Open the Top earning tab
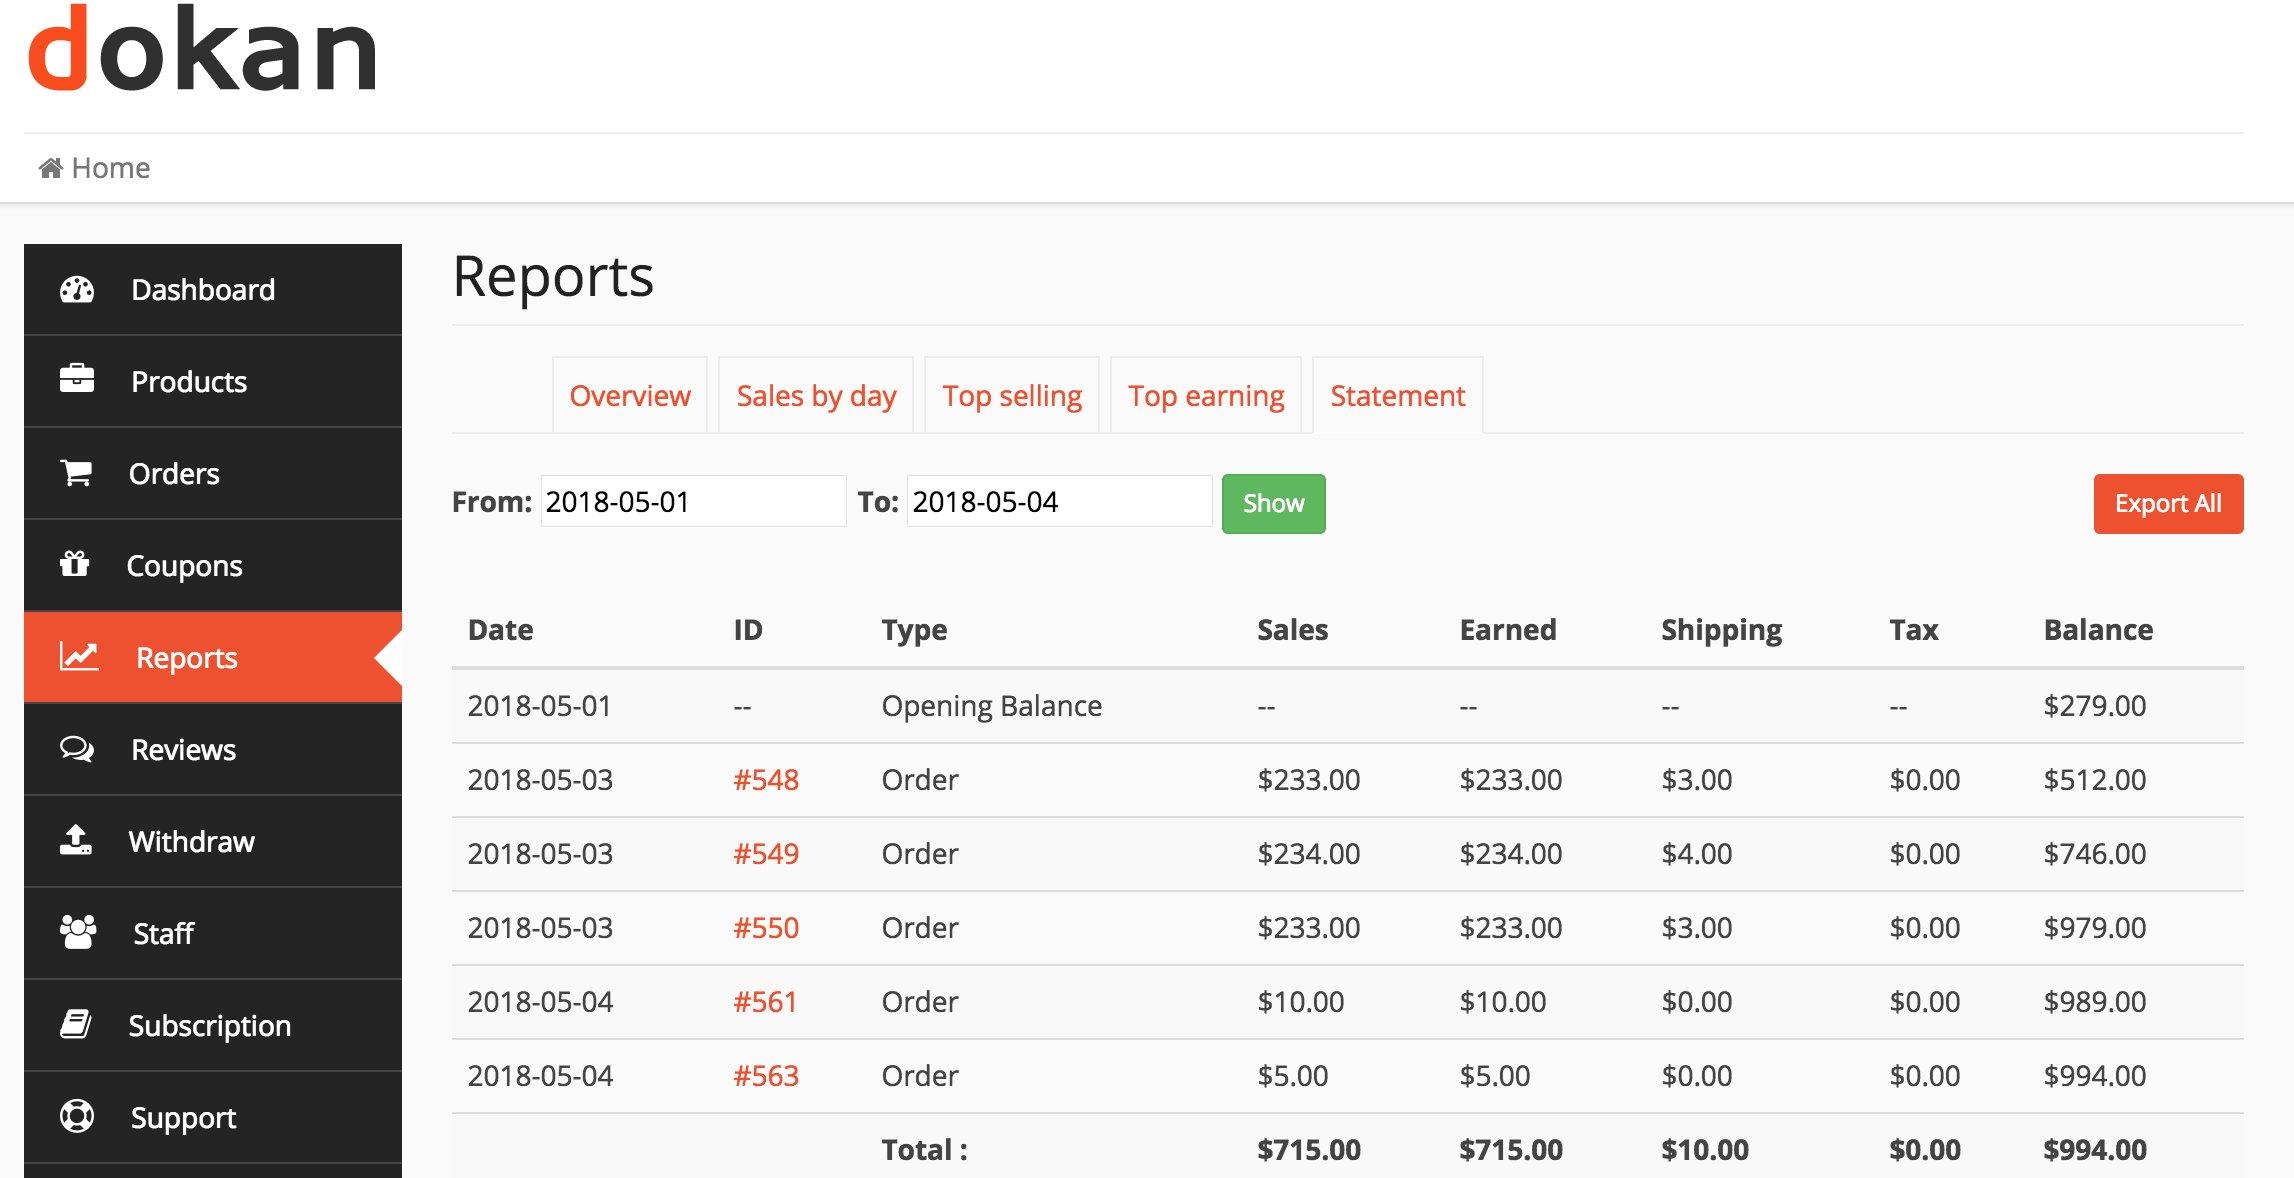2294x1178 pixels. 1206,395
